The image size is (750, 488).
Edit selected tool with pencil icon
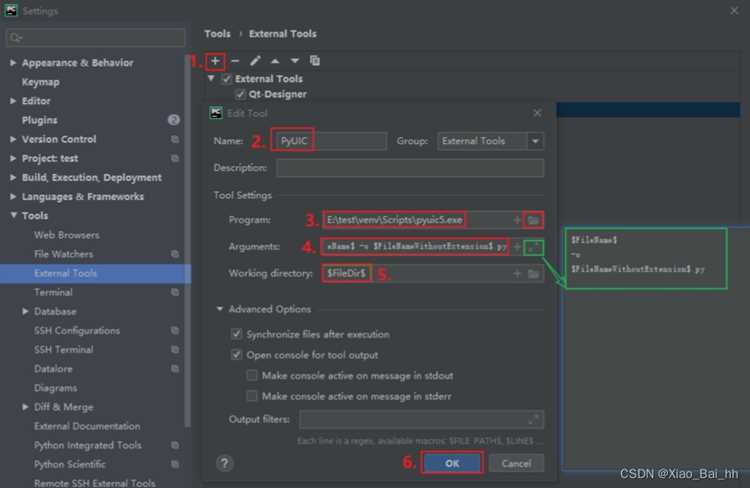255,61
